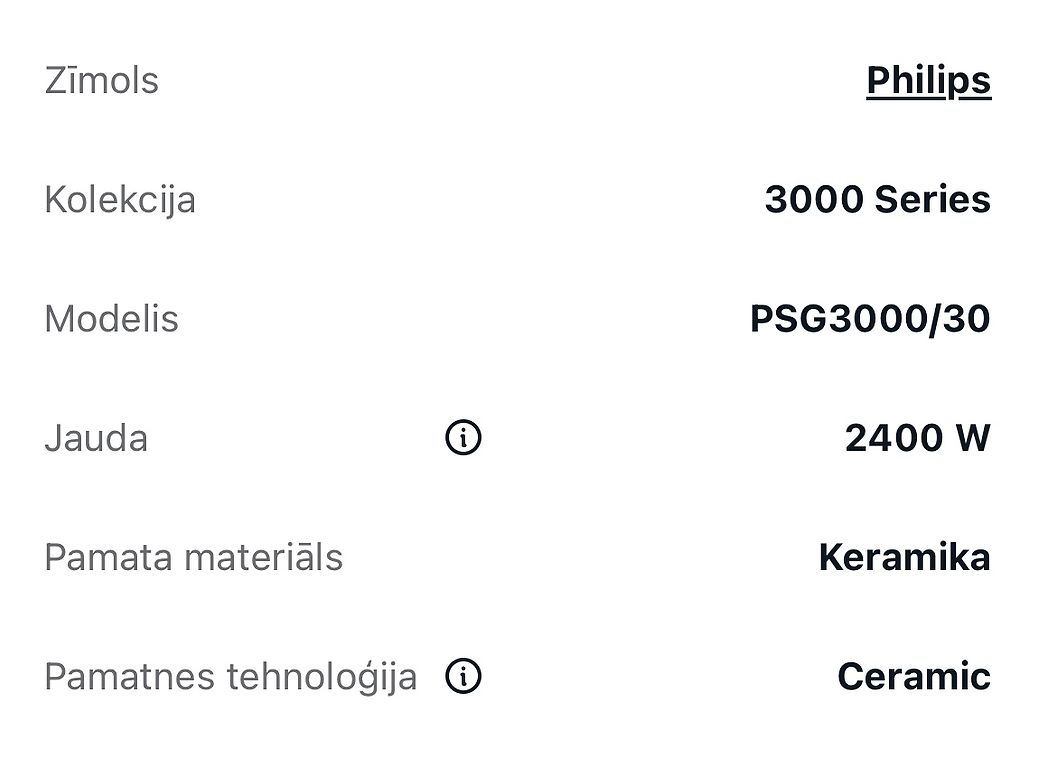Viewport: 1057px width, 768px height.
Task: Click the PSG3000/30 model value
Action: 870,318
